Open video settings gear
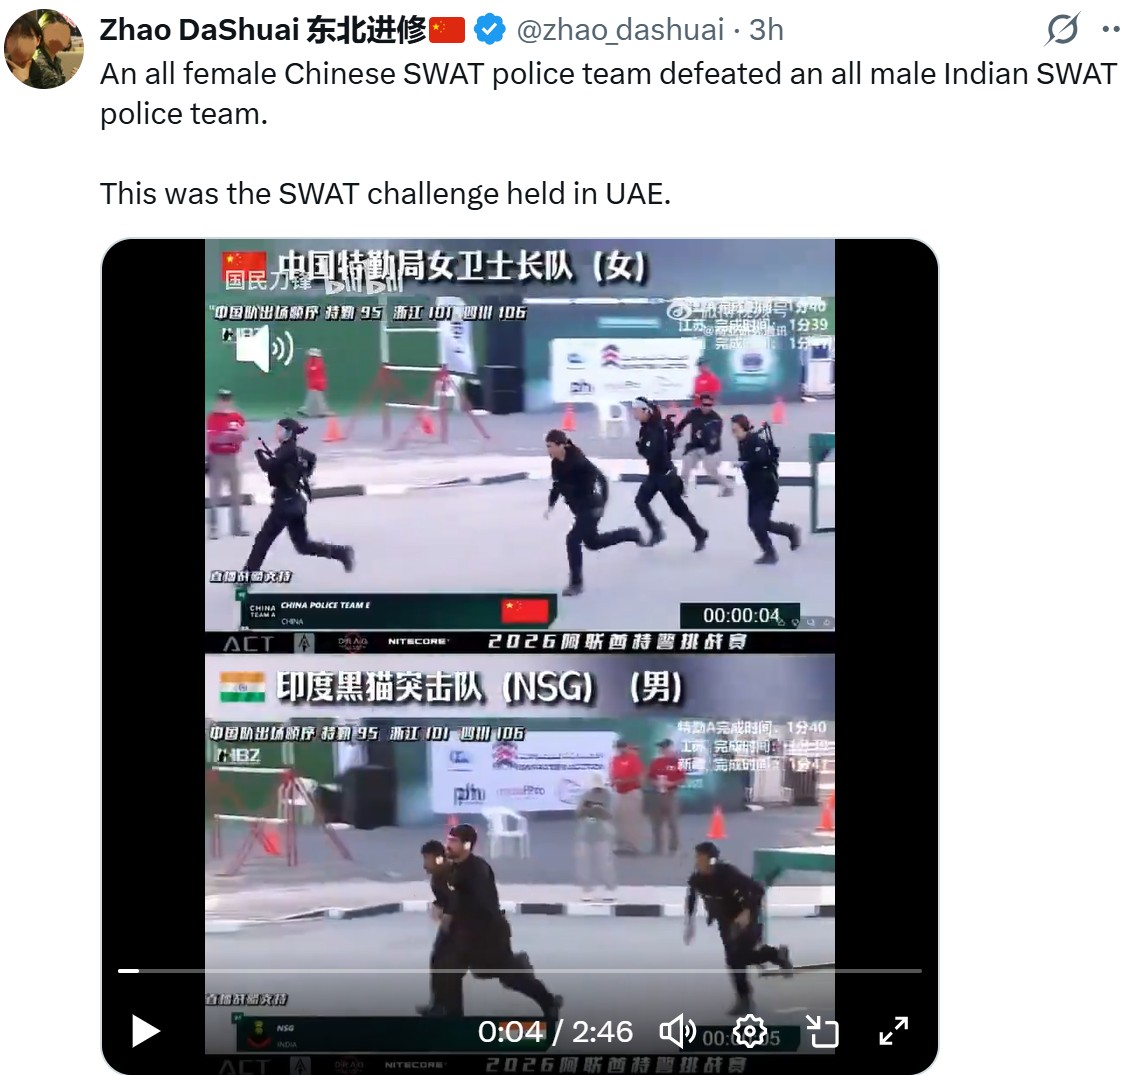The width and height of the screenshot is (1121, 1075). pyautogui.click(x=750, y=1031)
